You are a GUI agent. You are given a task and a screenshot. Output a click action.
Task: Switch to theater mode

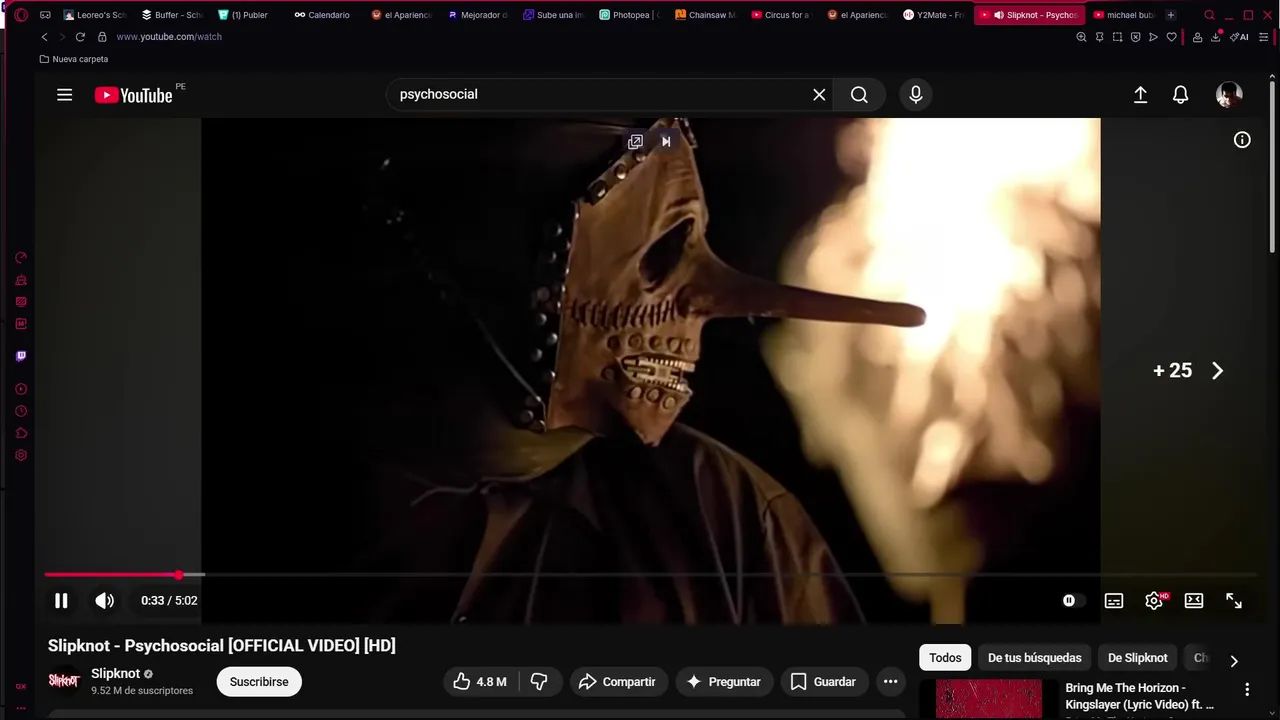(1194, 600)
